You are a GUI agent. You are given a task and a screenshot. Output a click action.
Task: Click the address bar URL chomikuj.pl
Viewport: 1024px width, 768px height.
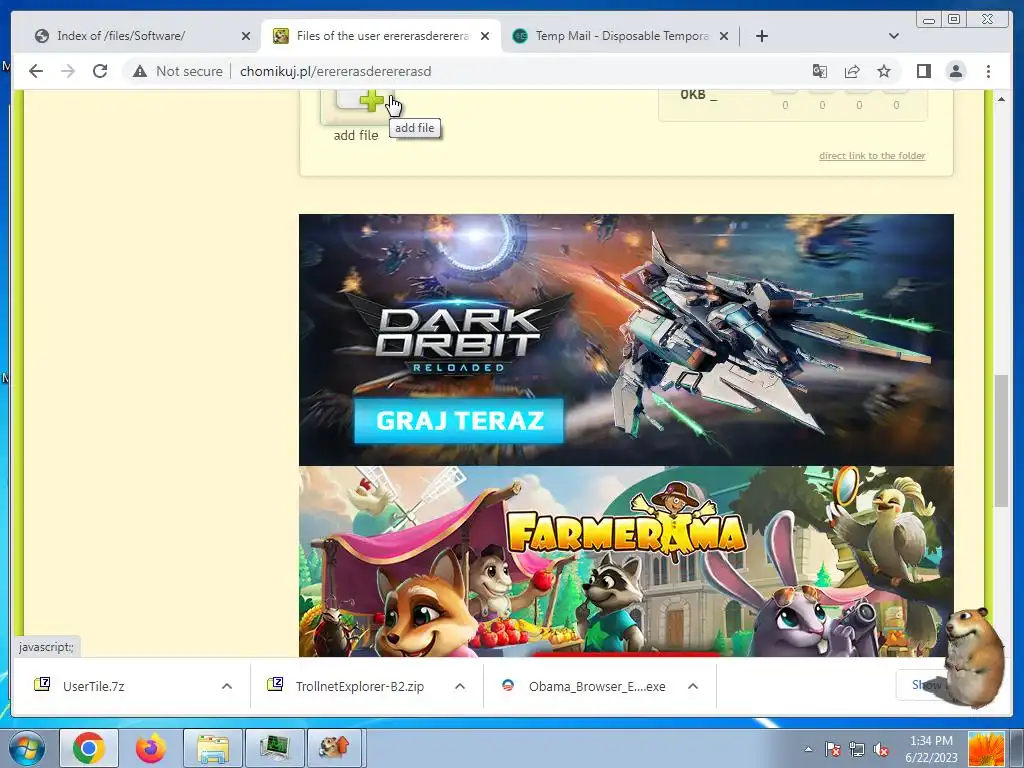pyautogui.click(x=336, y=71)
